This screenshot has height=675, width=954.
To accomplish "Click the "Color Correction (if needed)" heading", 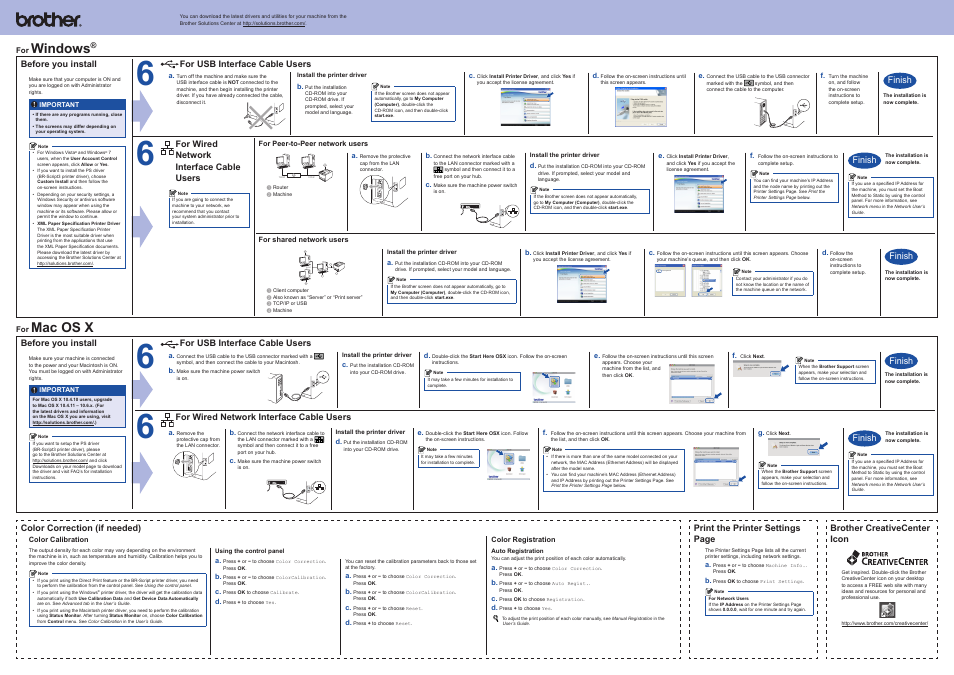I will point(81,528).
